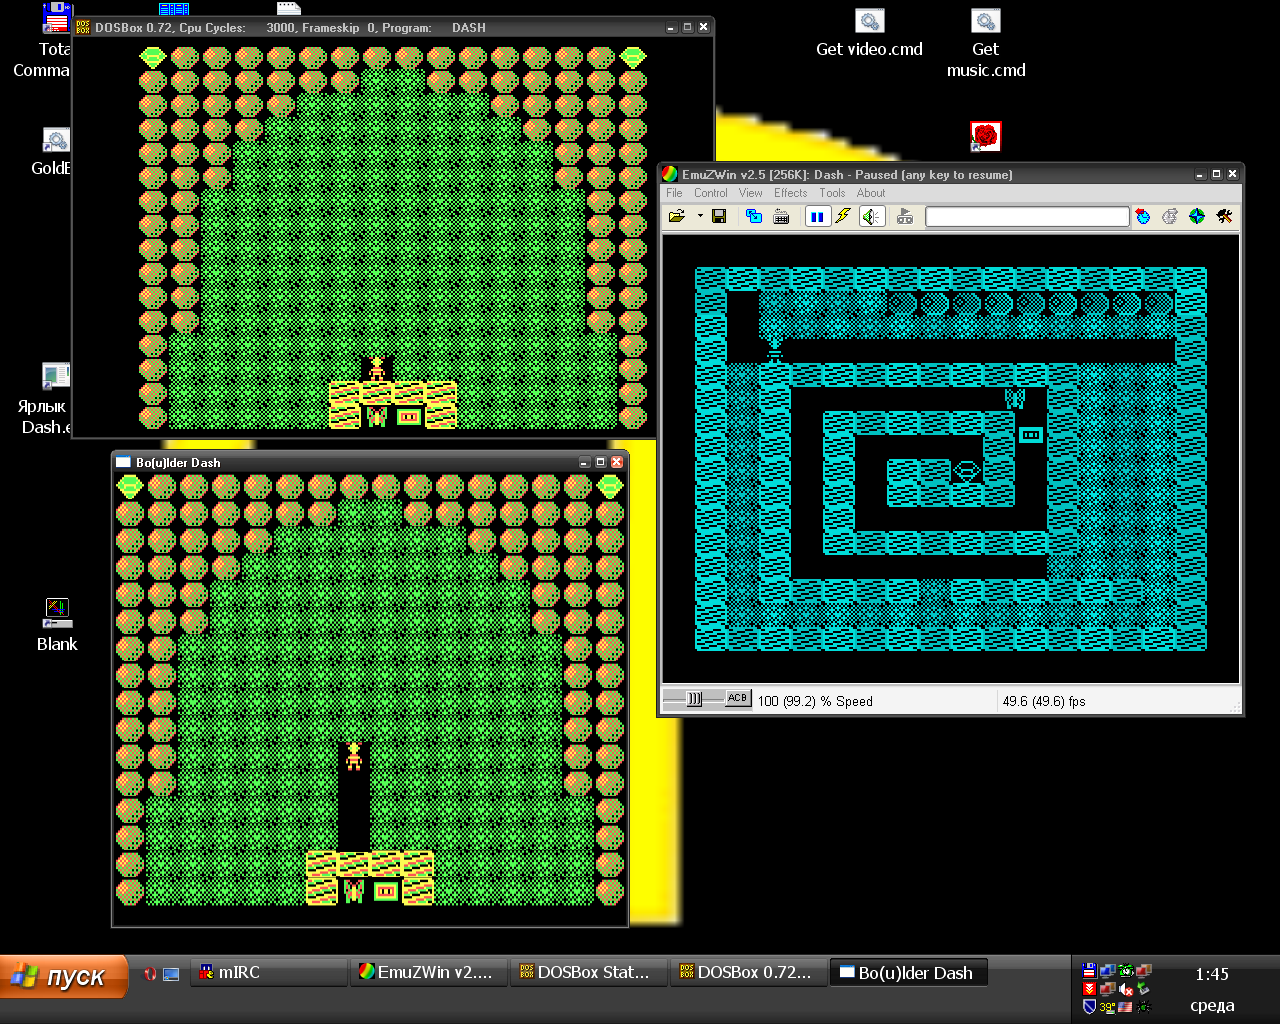The image size is (1280, 1024).
Task: Click the butterfly enemy in the DOSBox game
Action: (x=377, y=416)
